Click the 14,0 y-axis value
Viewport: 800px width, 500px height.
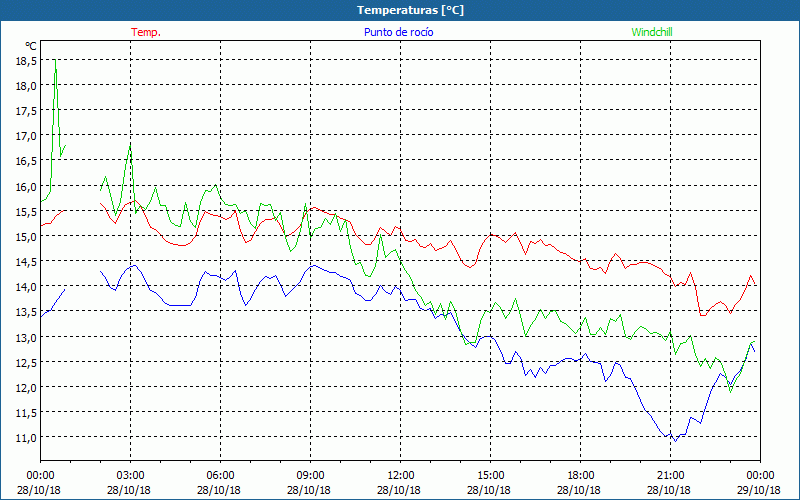(x=27, y=287)
